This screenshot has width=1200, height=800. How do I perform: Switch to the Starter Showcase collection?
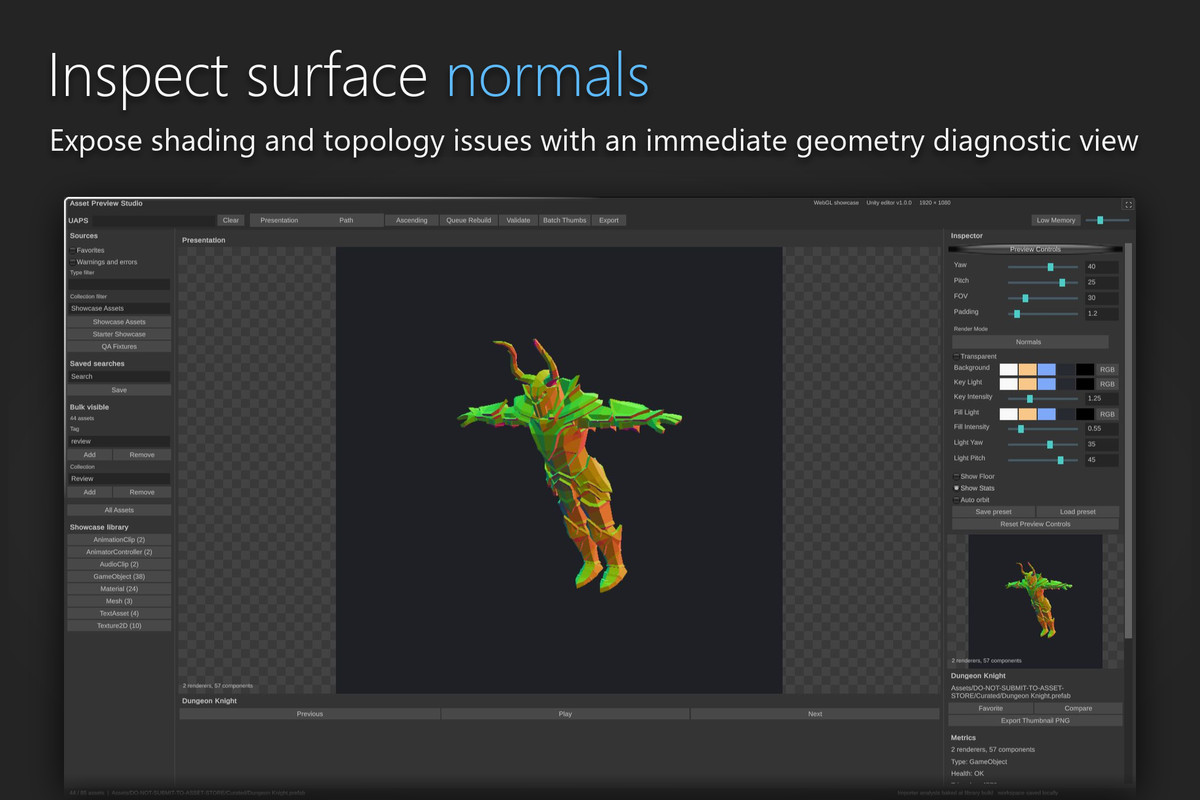[120, 334]
